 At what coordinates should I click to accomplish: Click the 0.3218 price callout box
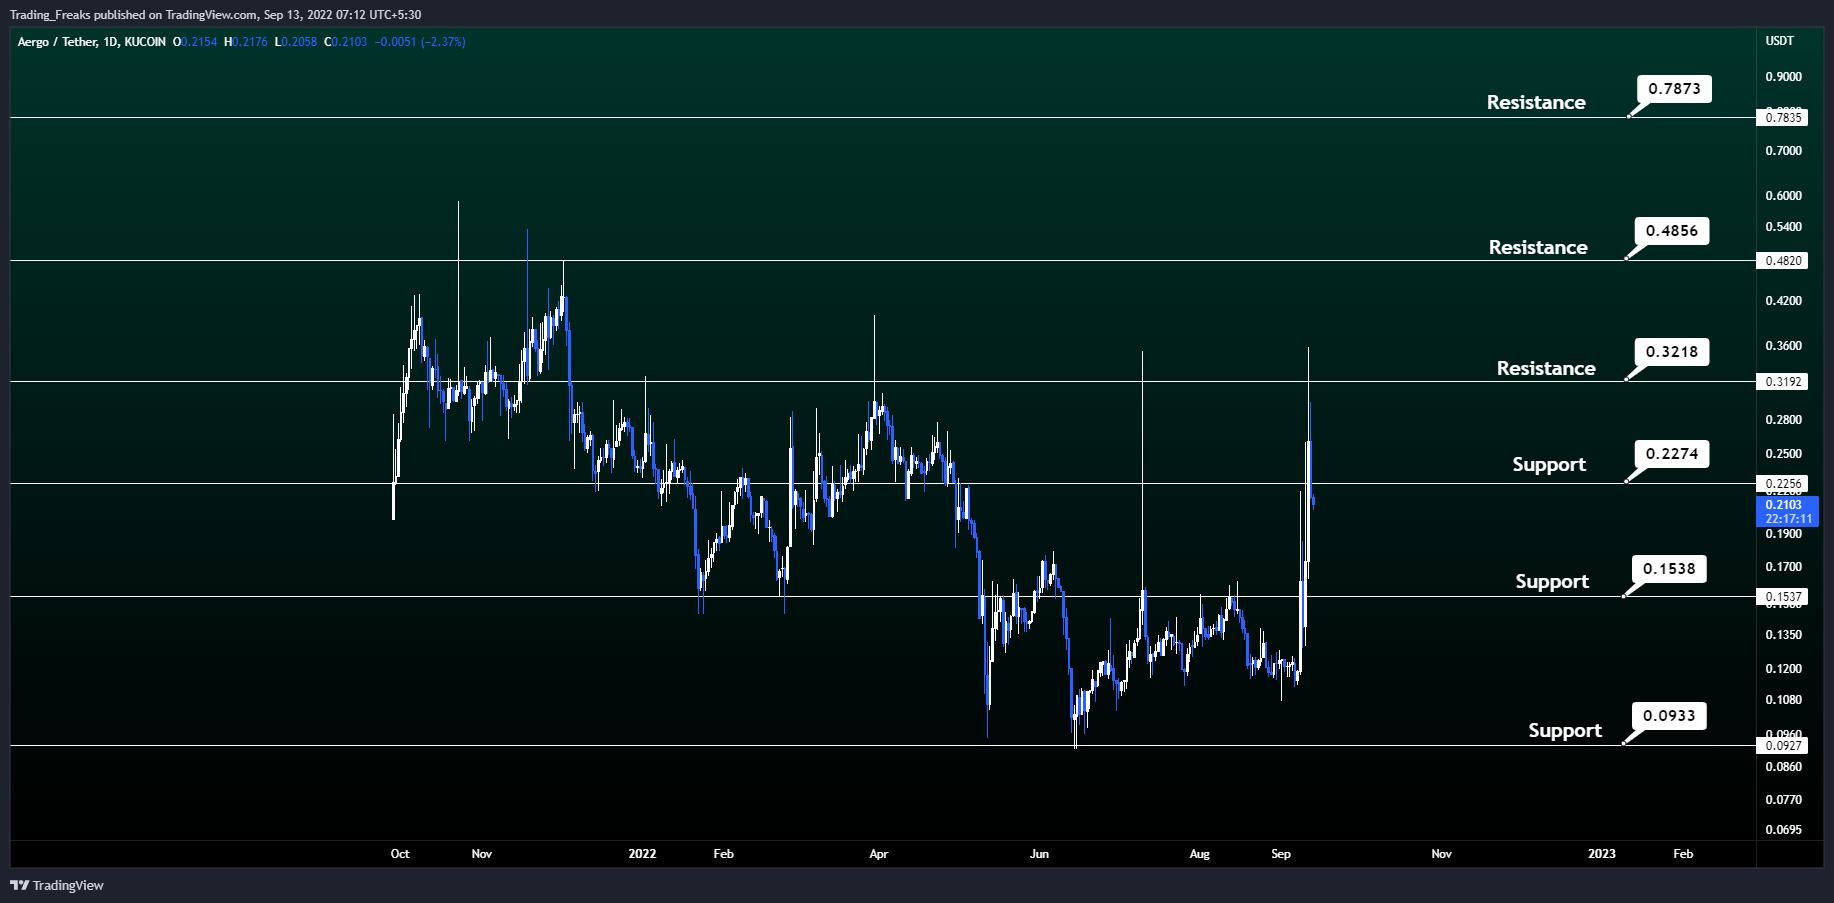[x=1672, y=352]
